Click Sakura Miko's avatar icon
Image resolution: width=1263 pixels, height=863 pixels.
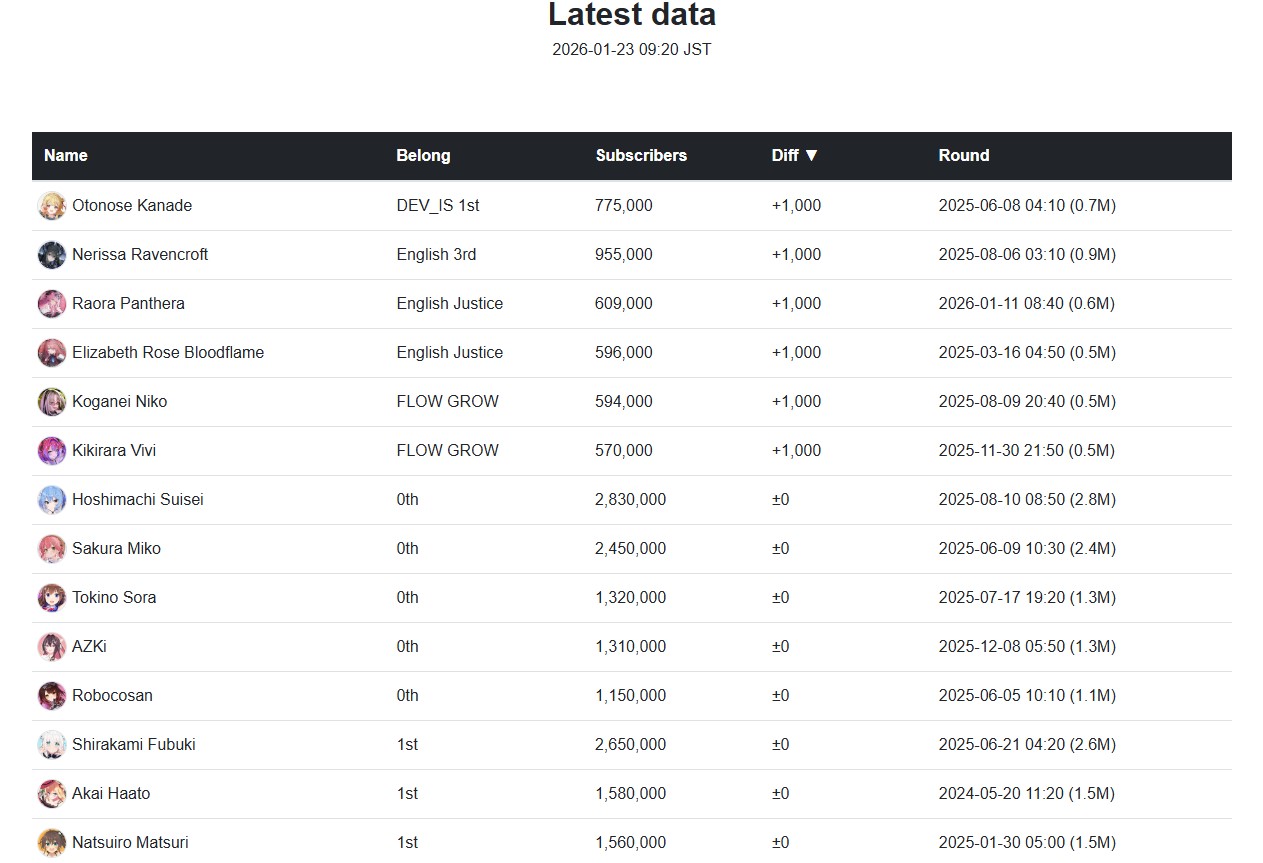[x=52, y=549]
